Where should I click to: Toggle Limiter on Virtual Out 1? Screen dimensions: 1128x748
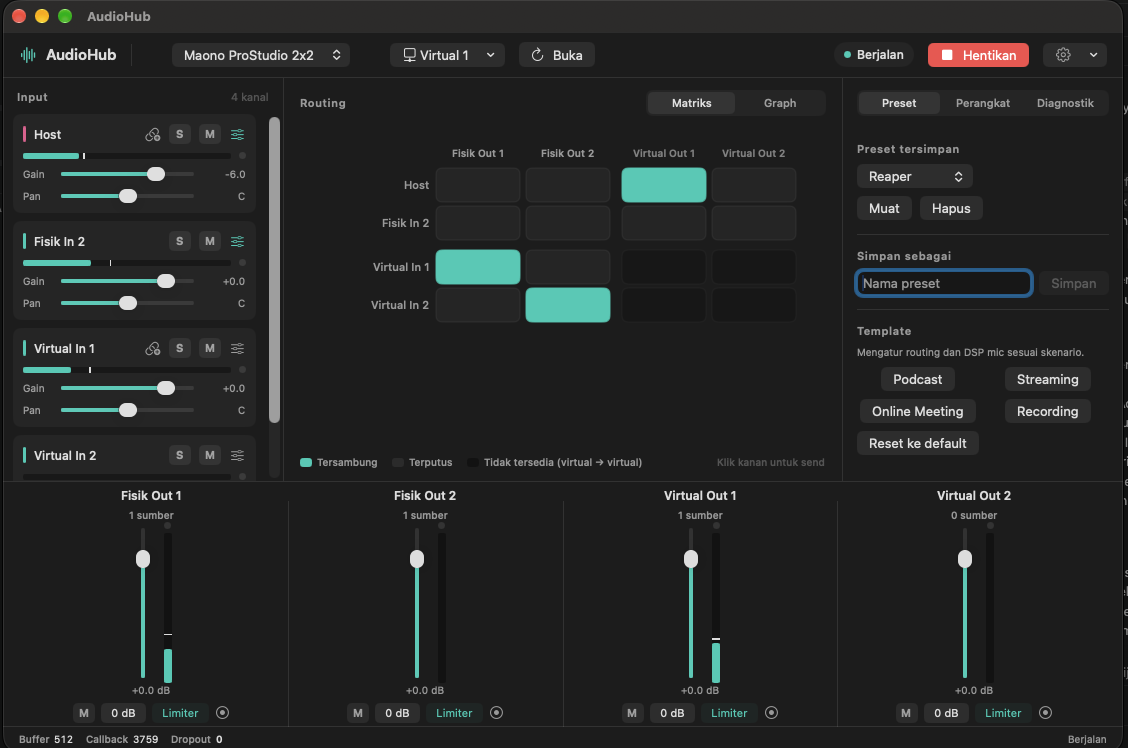[729, 713]
